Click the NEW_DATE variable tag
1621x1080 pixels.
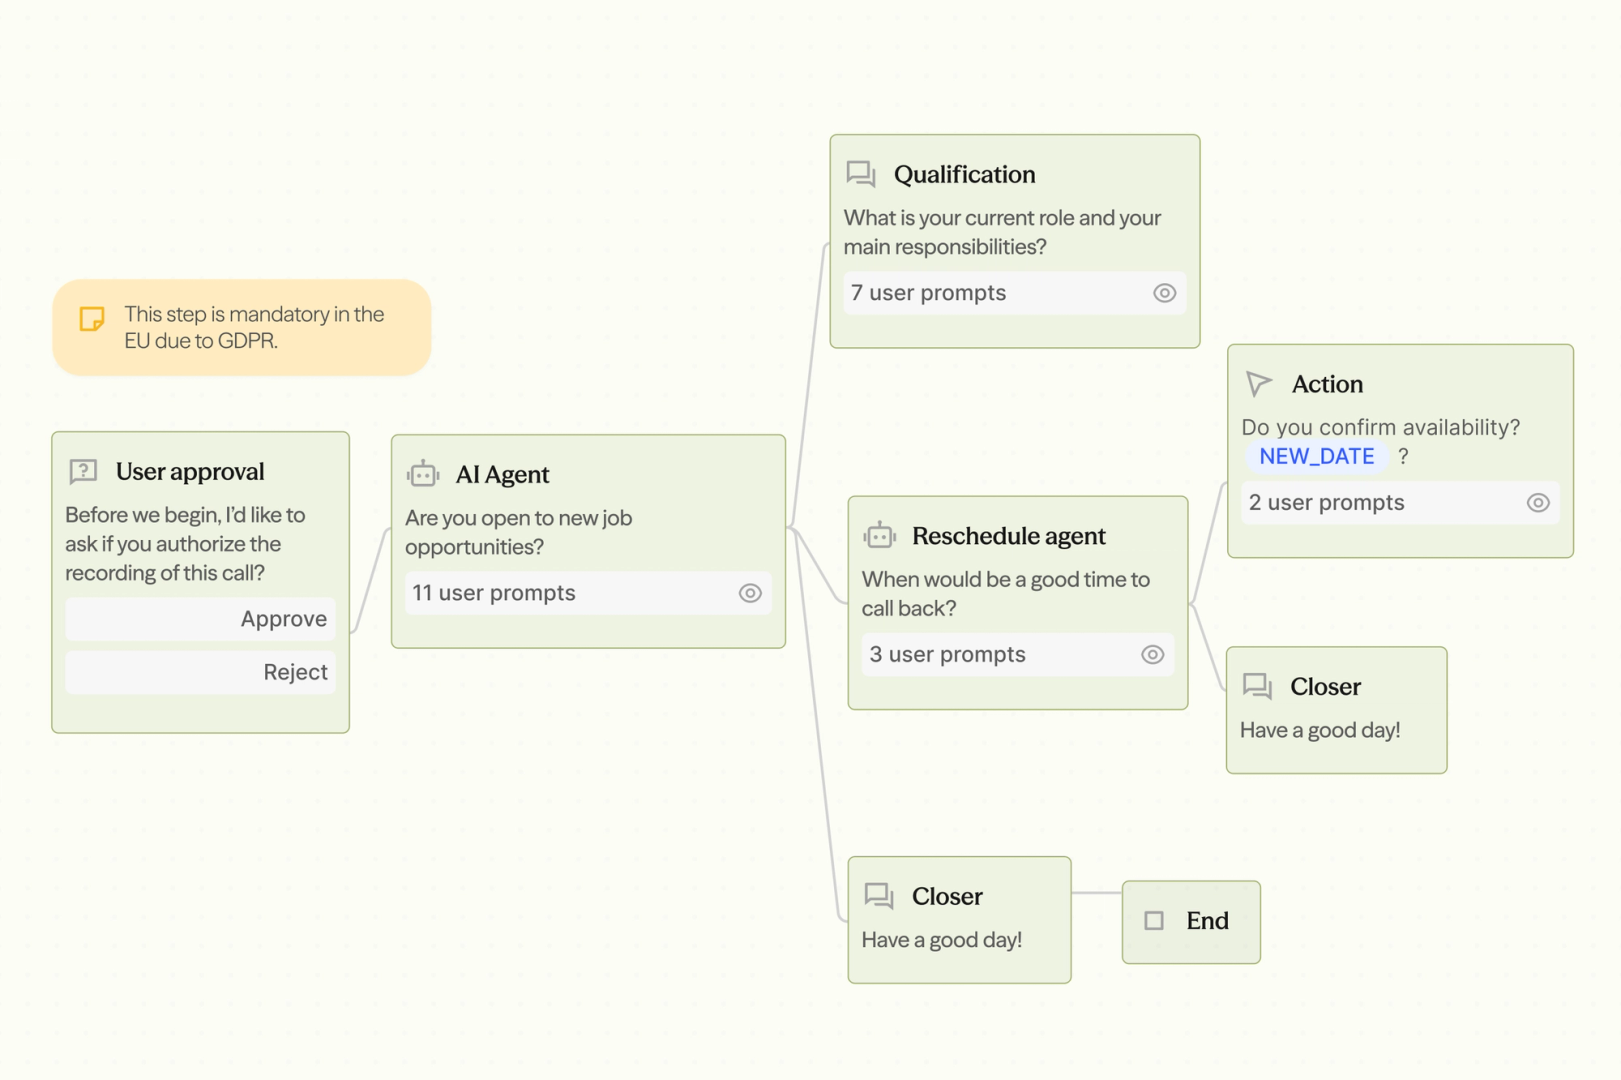pos(1316,456)
